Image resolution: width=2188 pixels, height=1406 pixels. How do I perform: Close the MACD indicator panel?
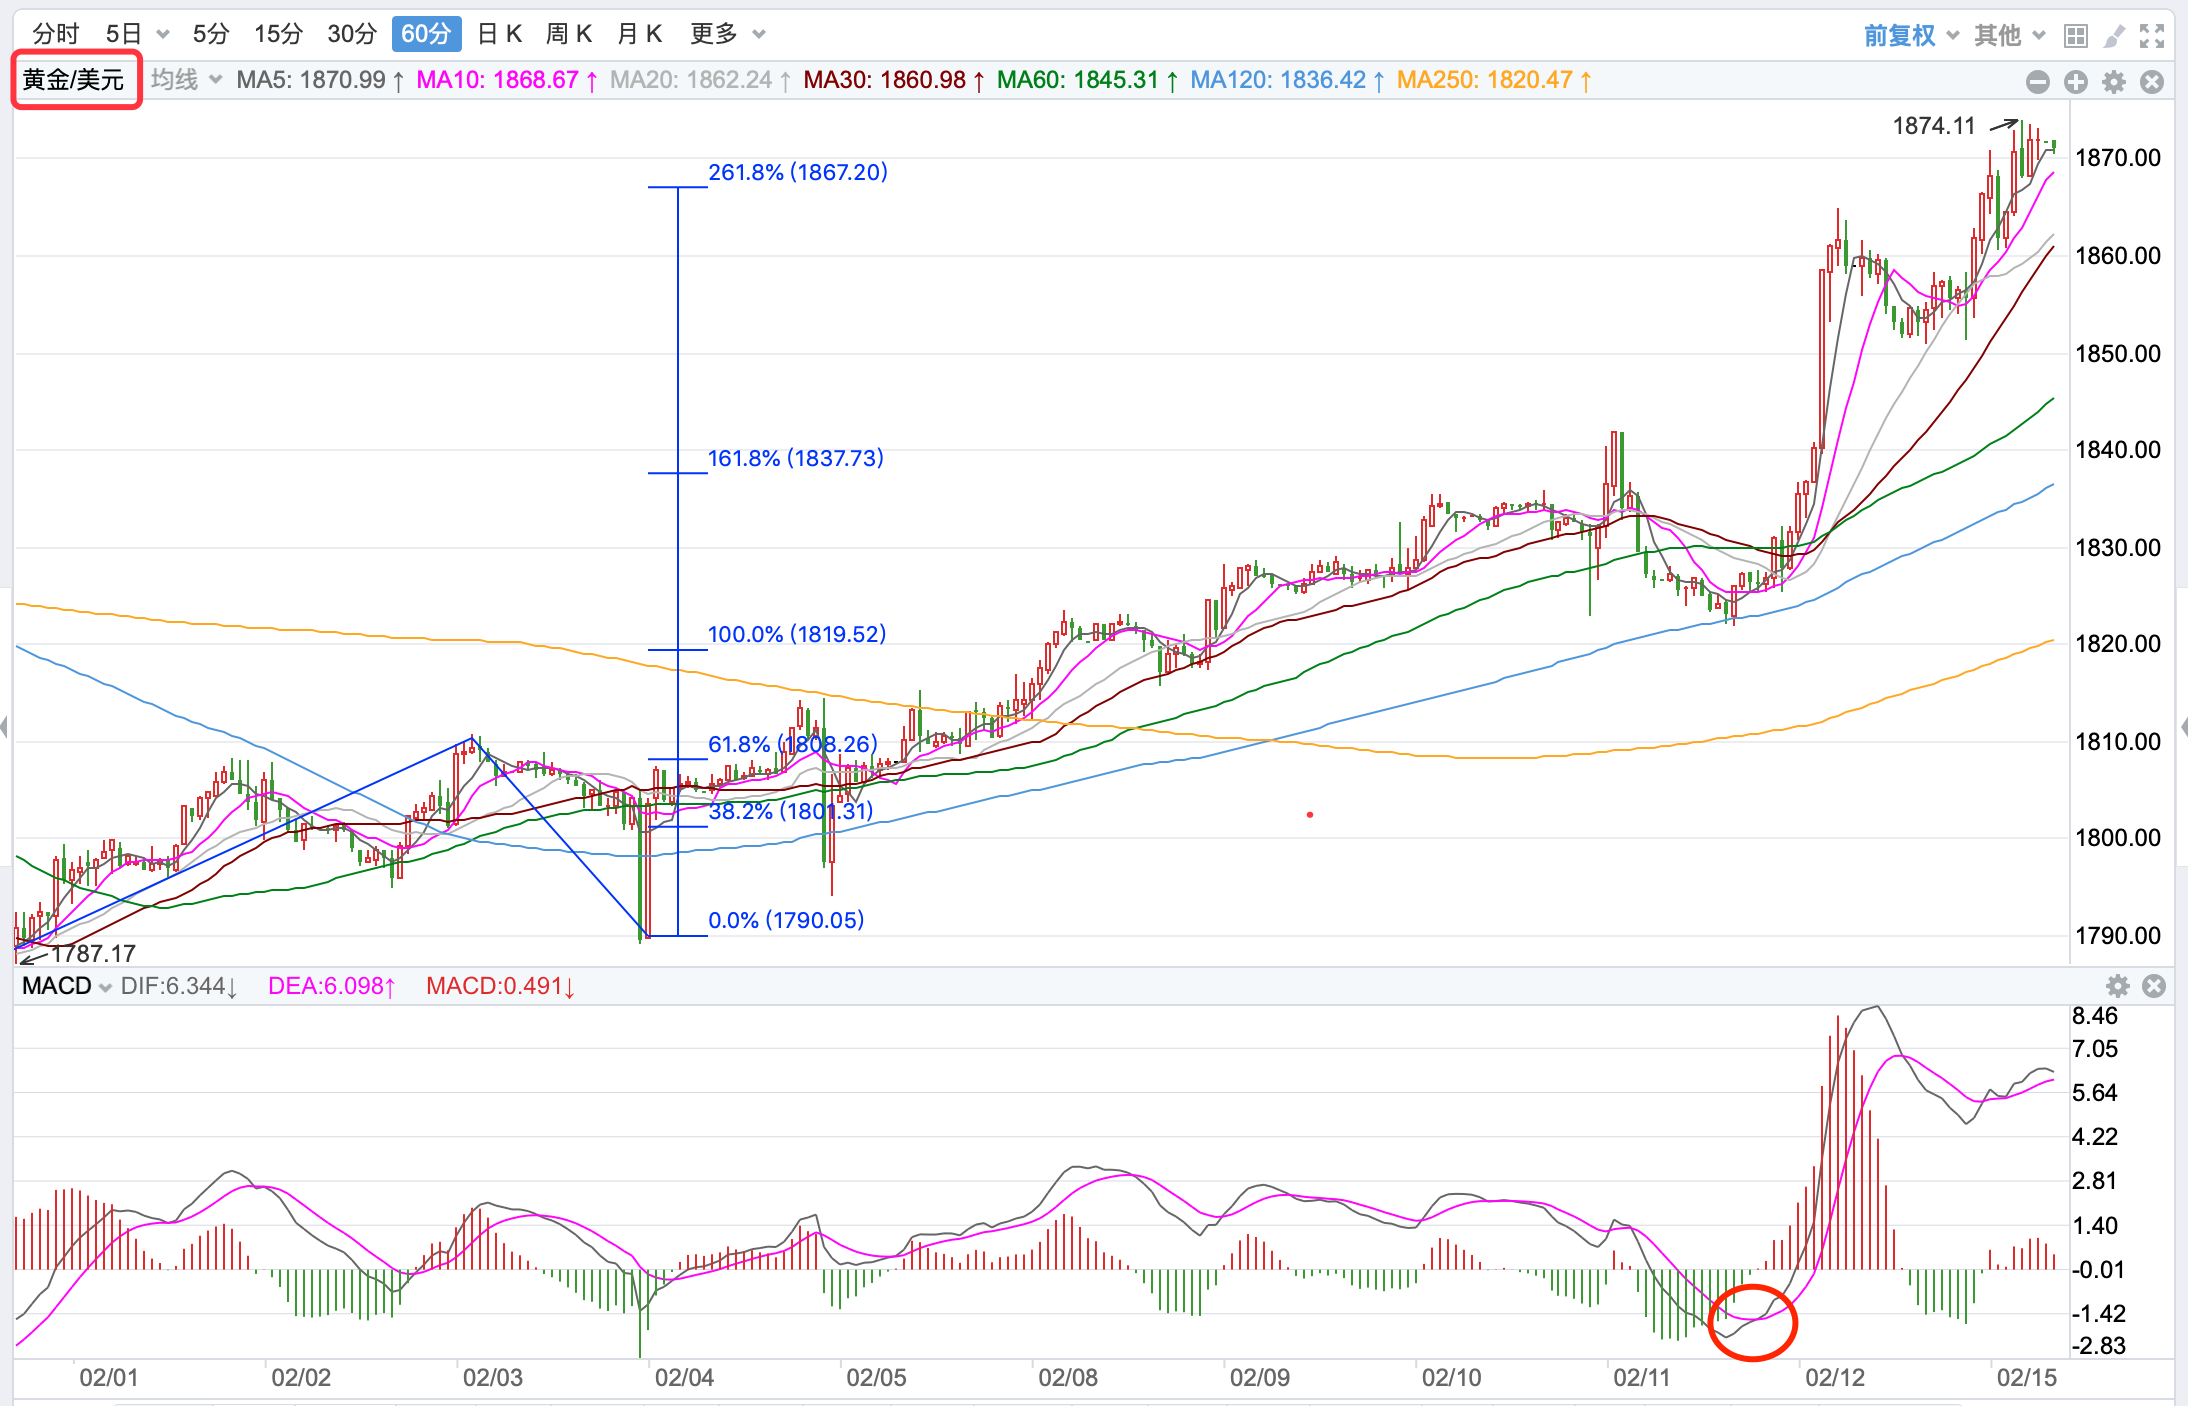2154,986
